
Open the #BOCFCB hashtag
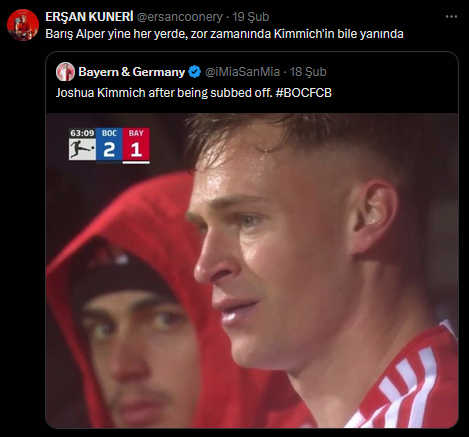pos(304,93)
